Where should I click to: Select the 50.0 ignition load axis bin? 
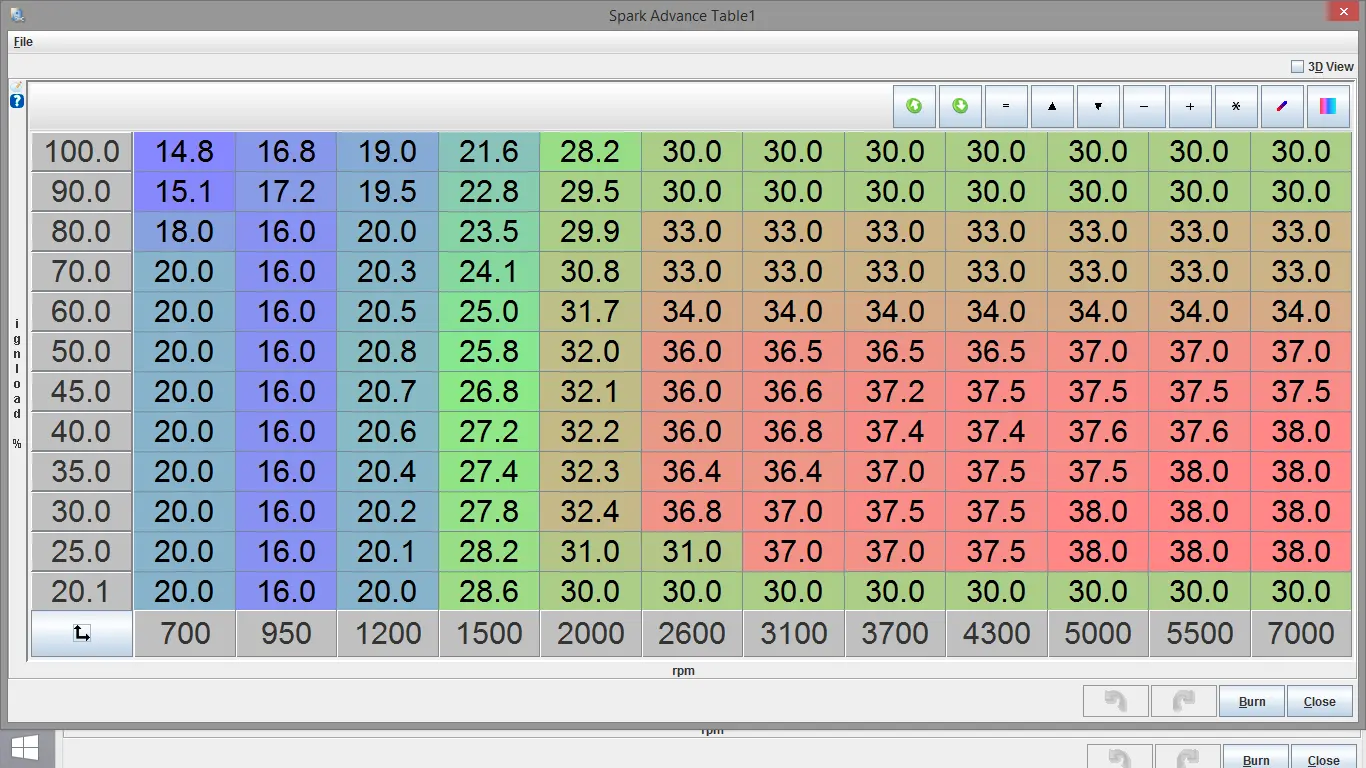tap(82, 352)
